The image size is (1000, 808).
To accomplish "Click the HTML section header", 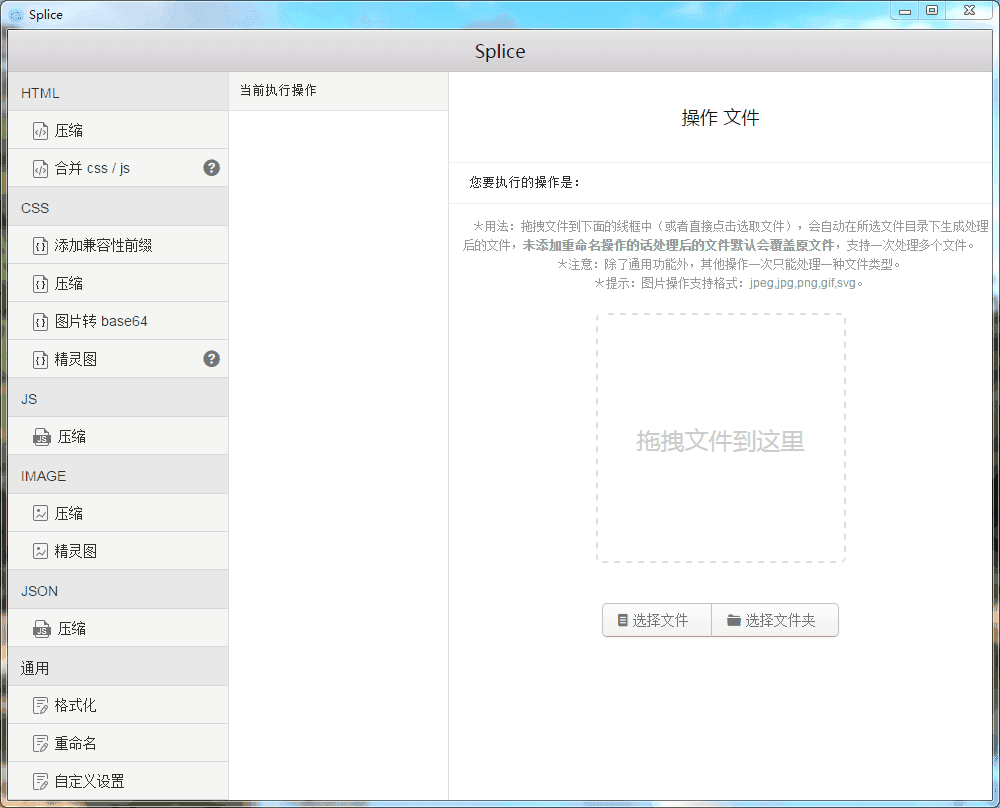I will (x=119, y=92).
